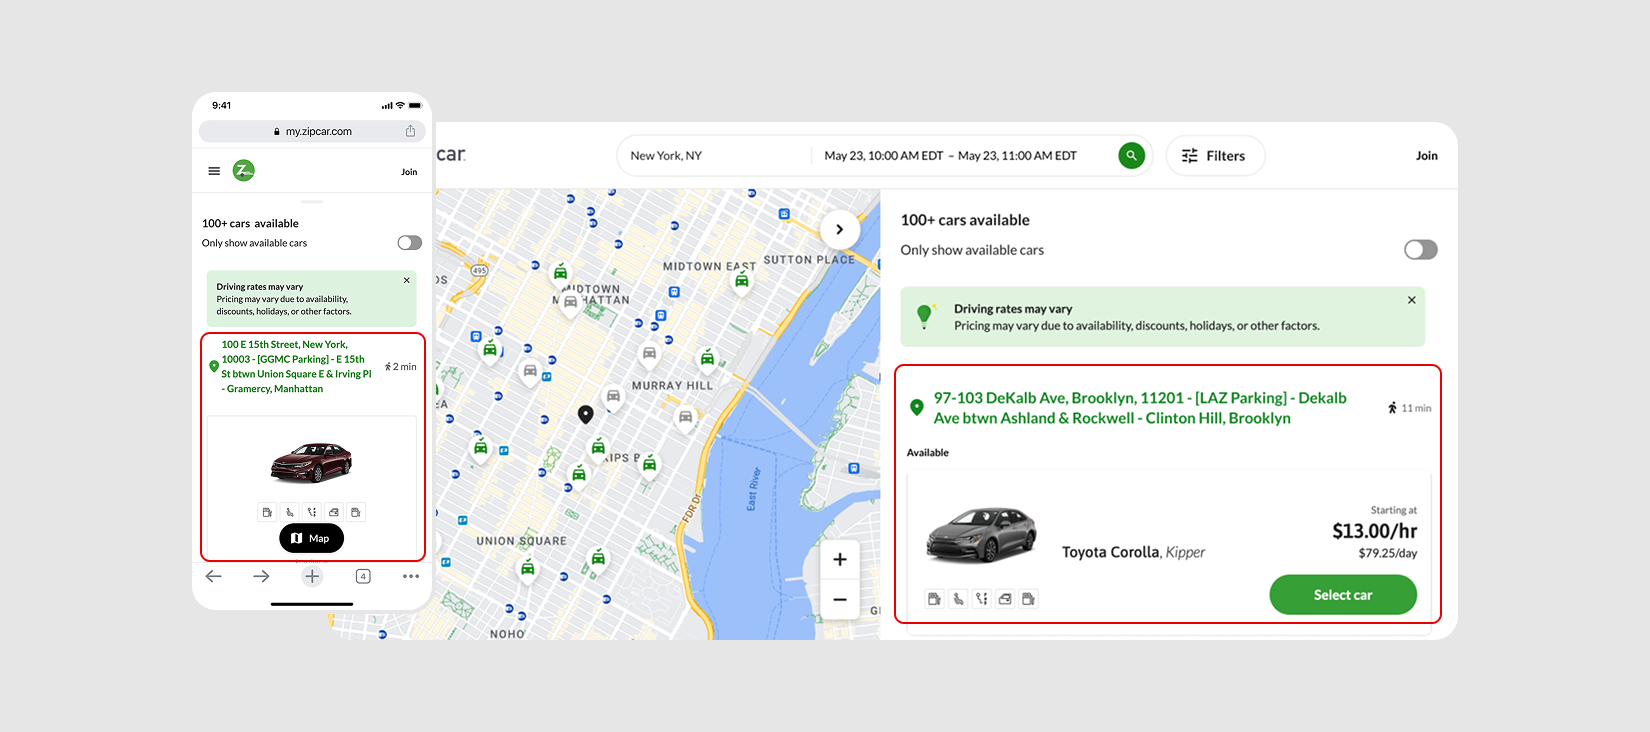The image size is (1650, 732).
Task: Click the green search magnifier button
Action: [1131, 156]
